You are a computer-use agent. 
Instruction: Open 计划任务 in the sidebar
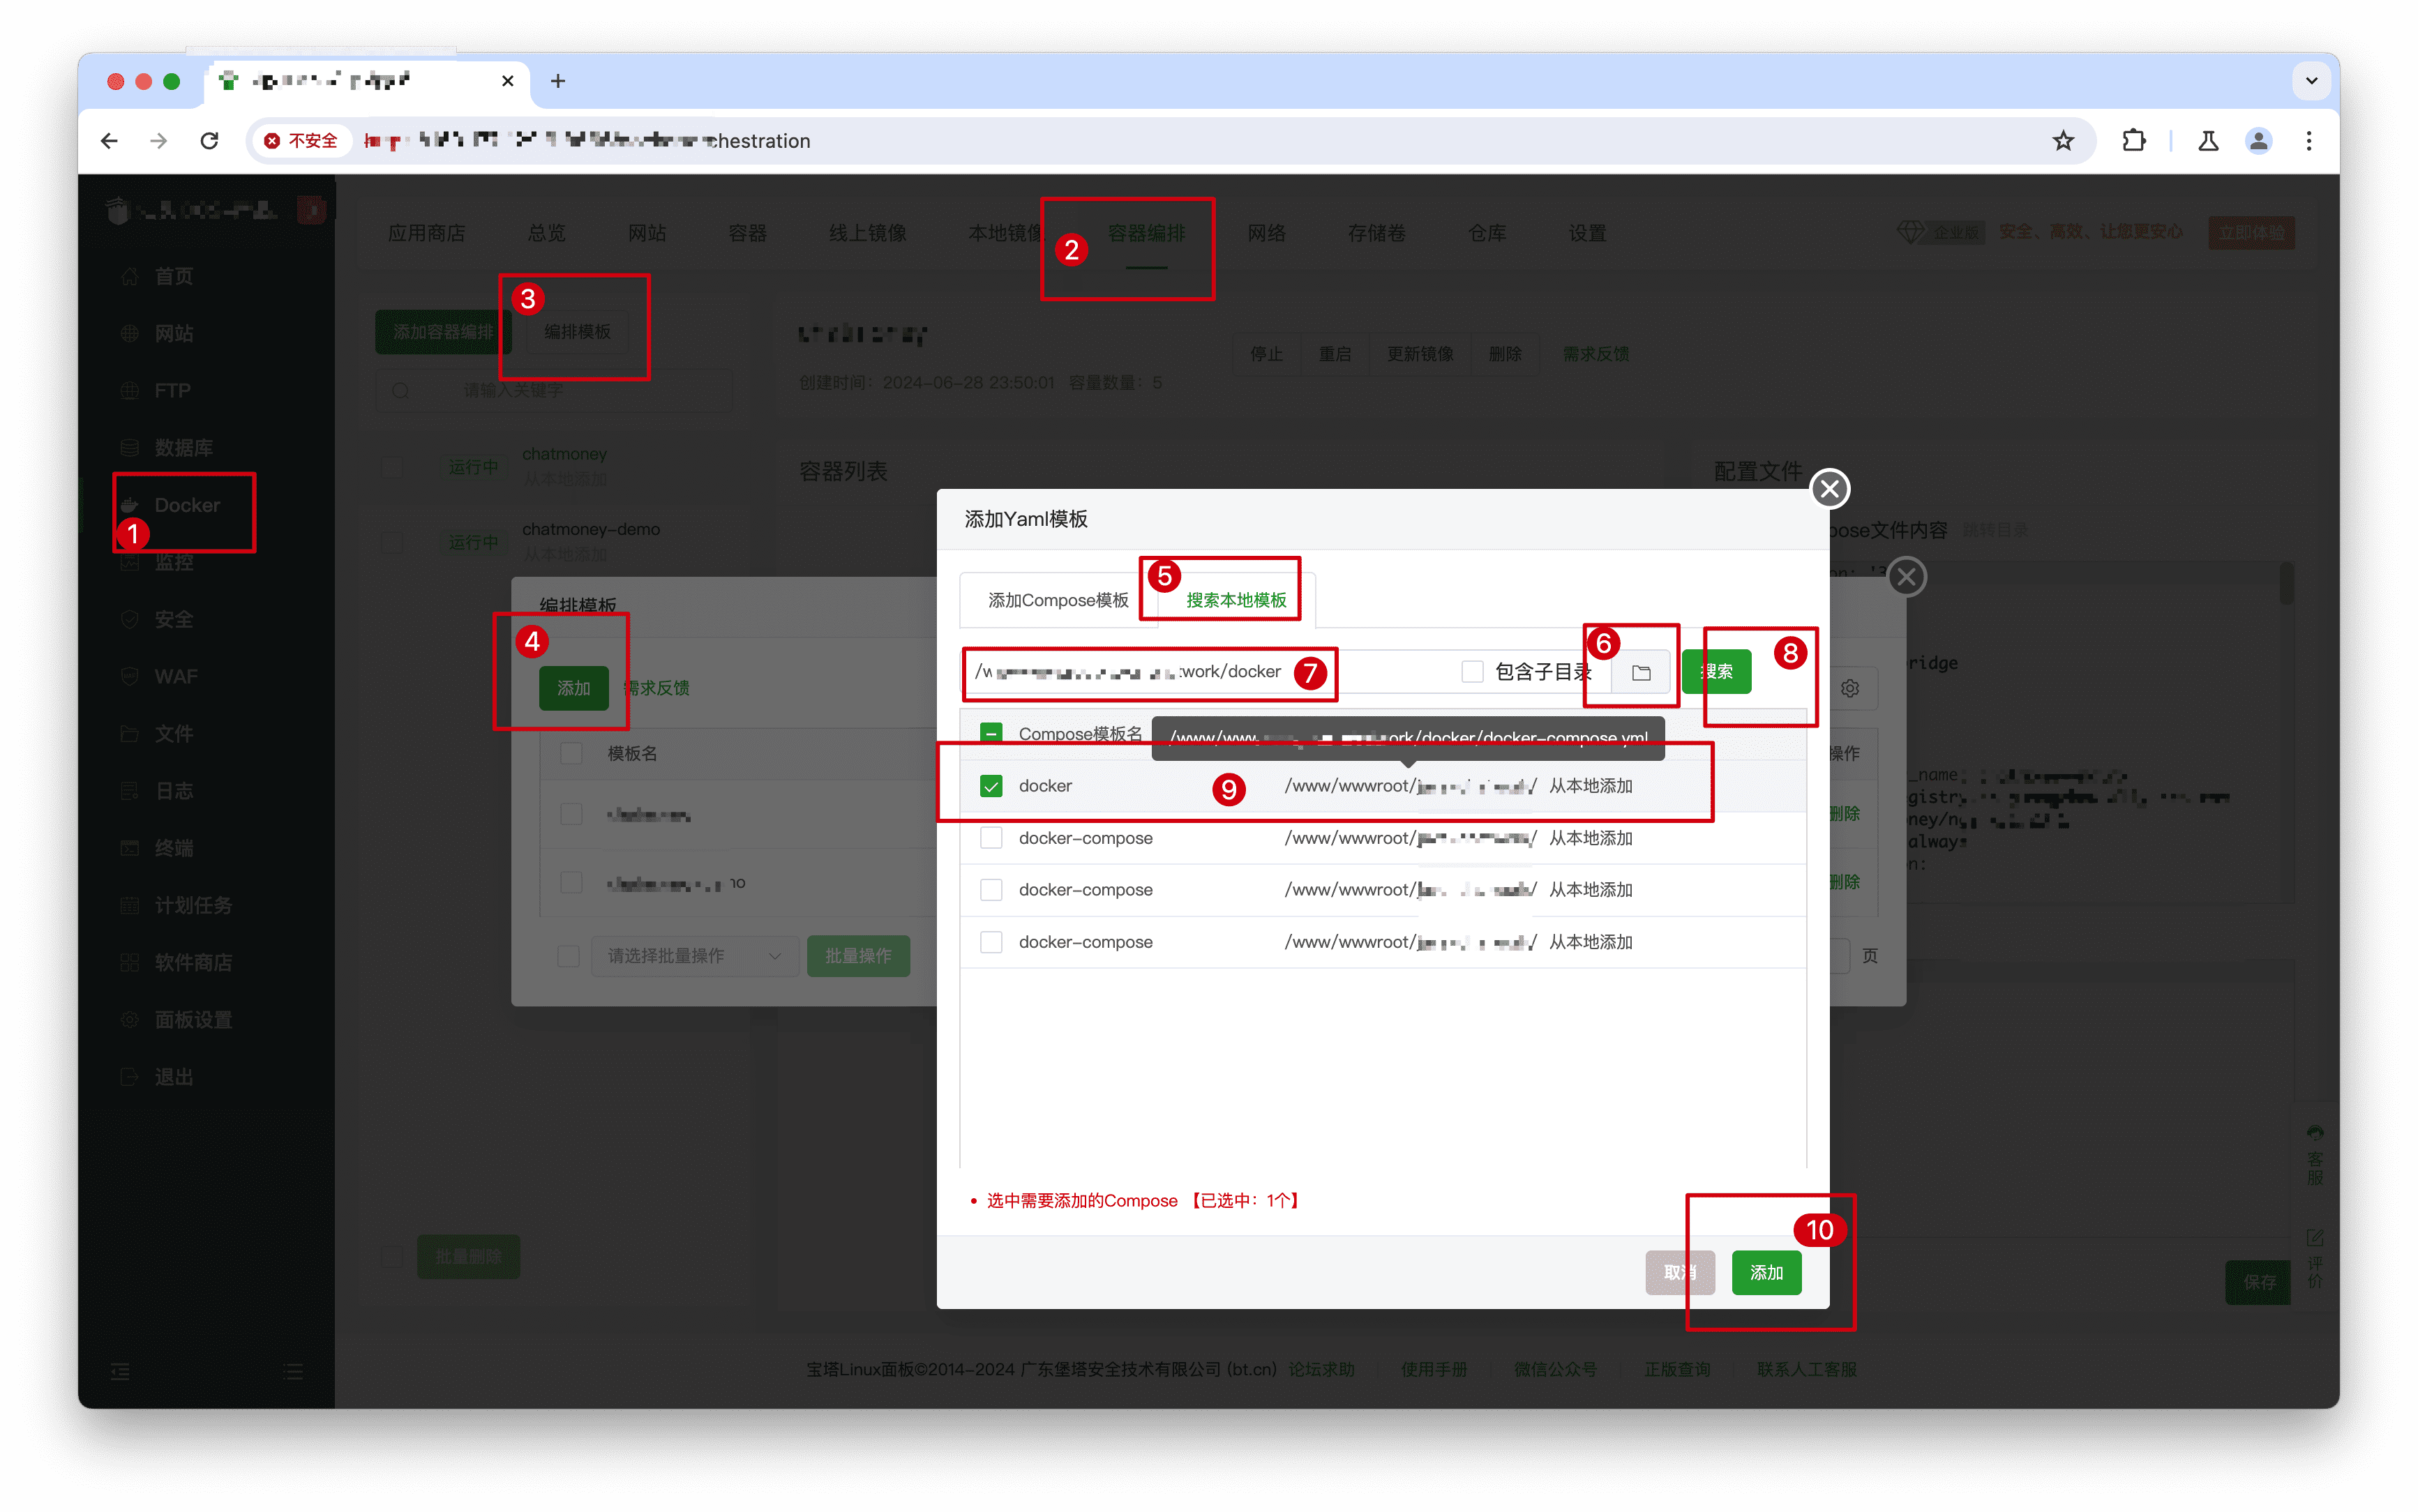192,904
